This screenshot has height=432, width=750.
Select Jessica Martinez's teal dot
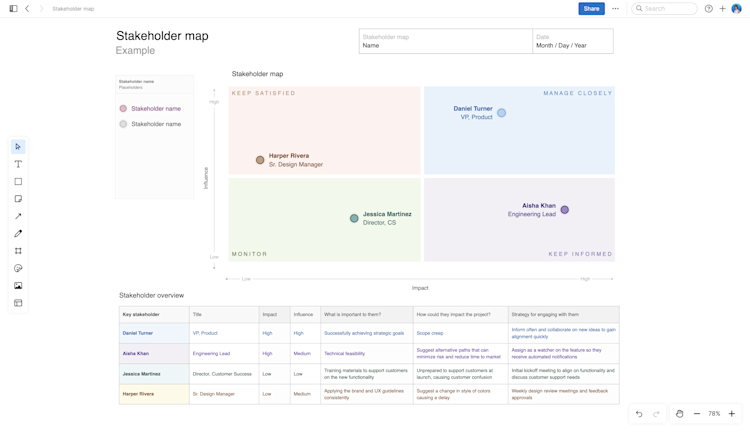pos(354,218)
